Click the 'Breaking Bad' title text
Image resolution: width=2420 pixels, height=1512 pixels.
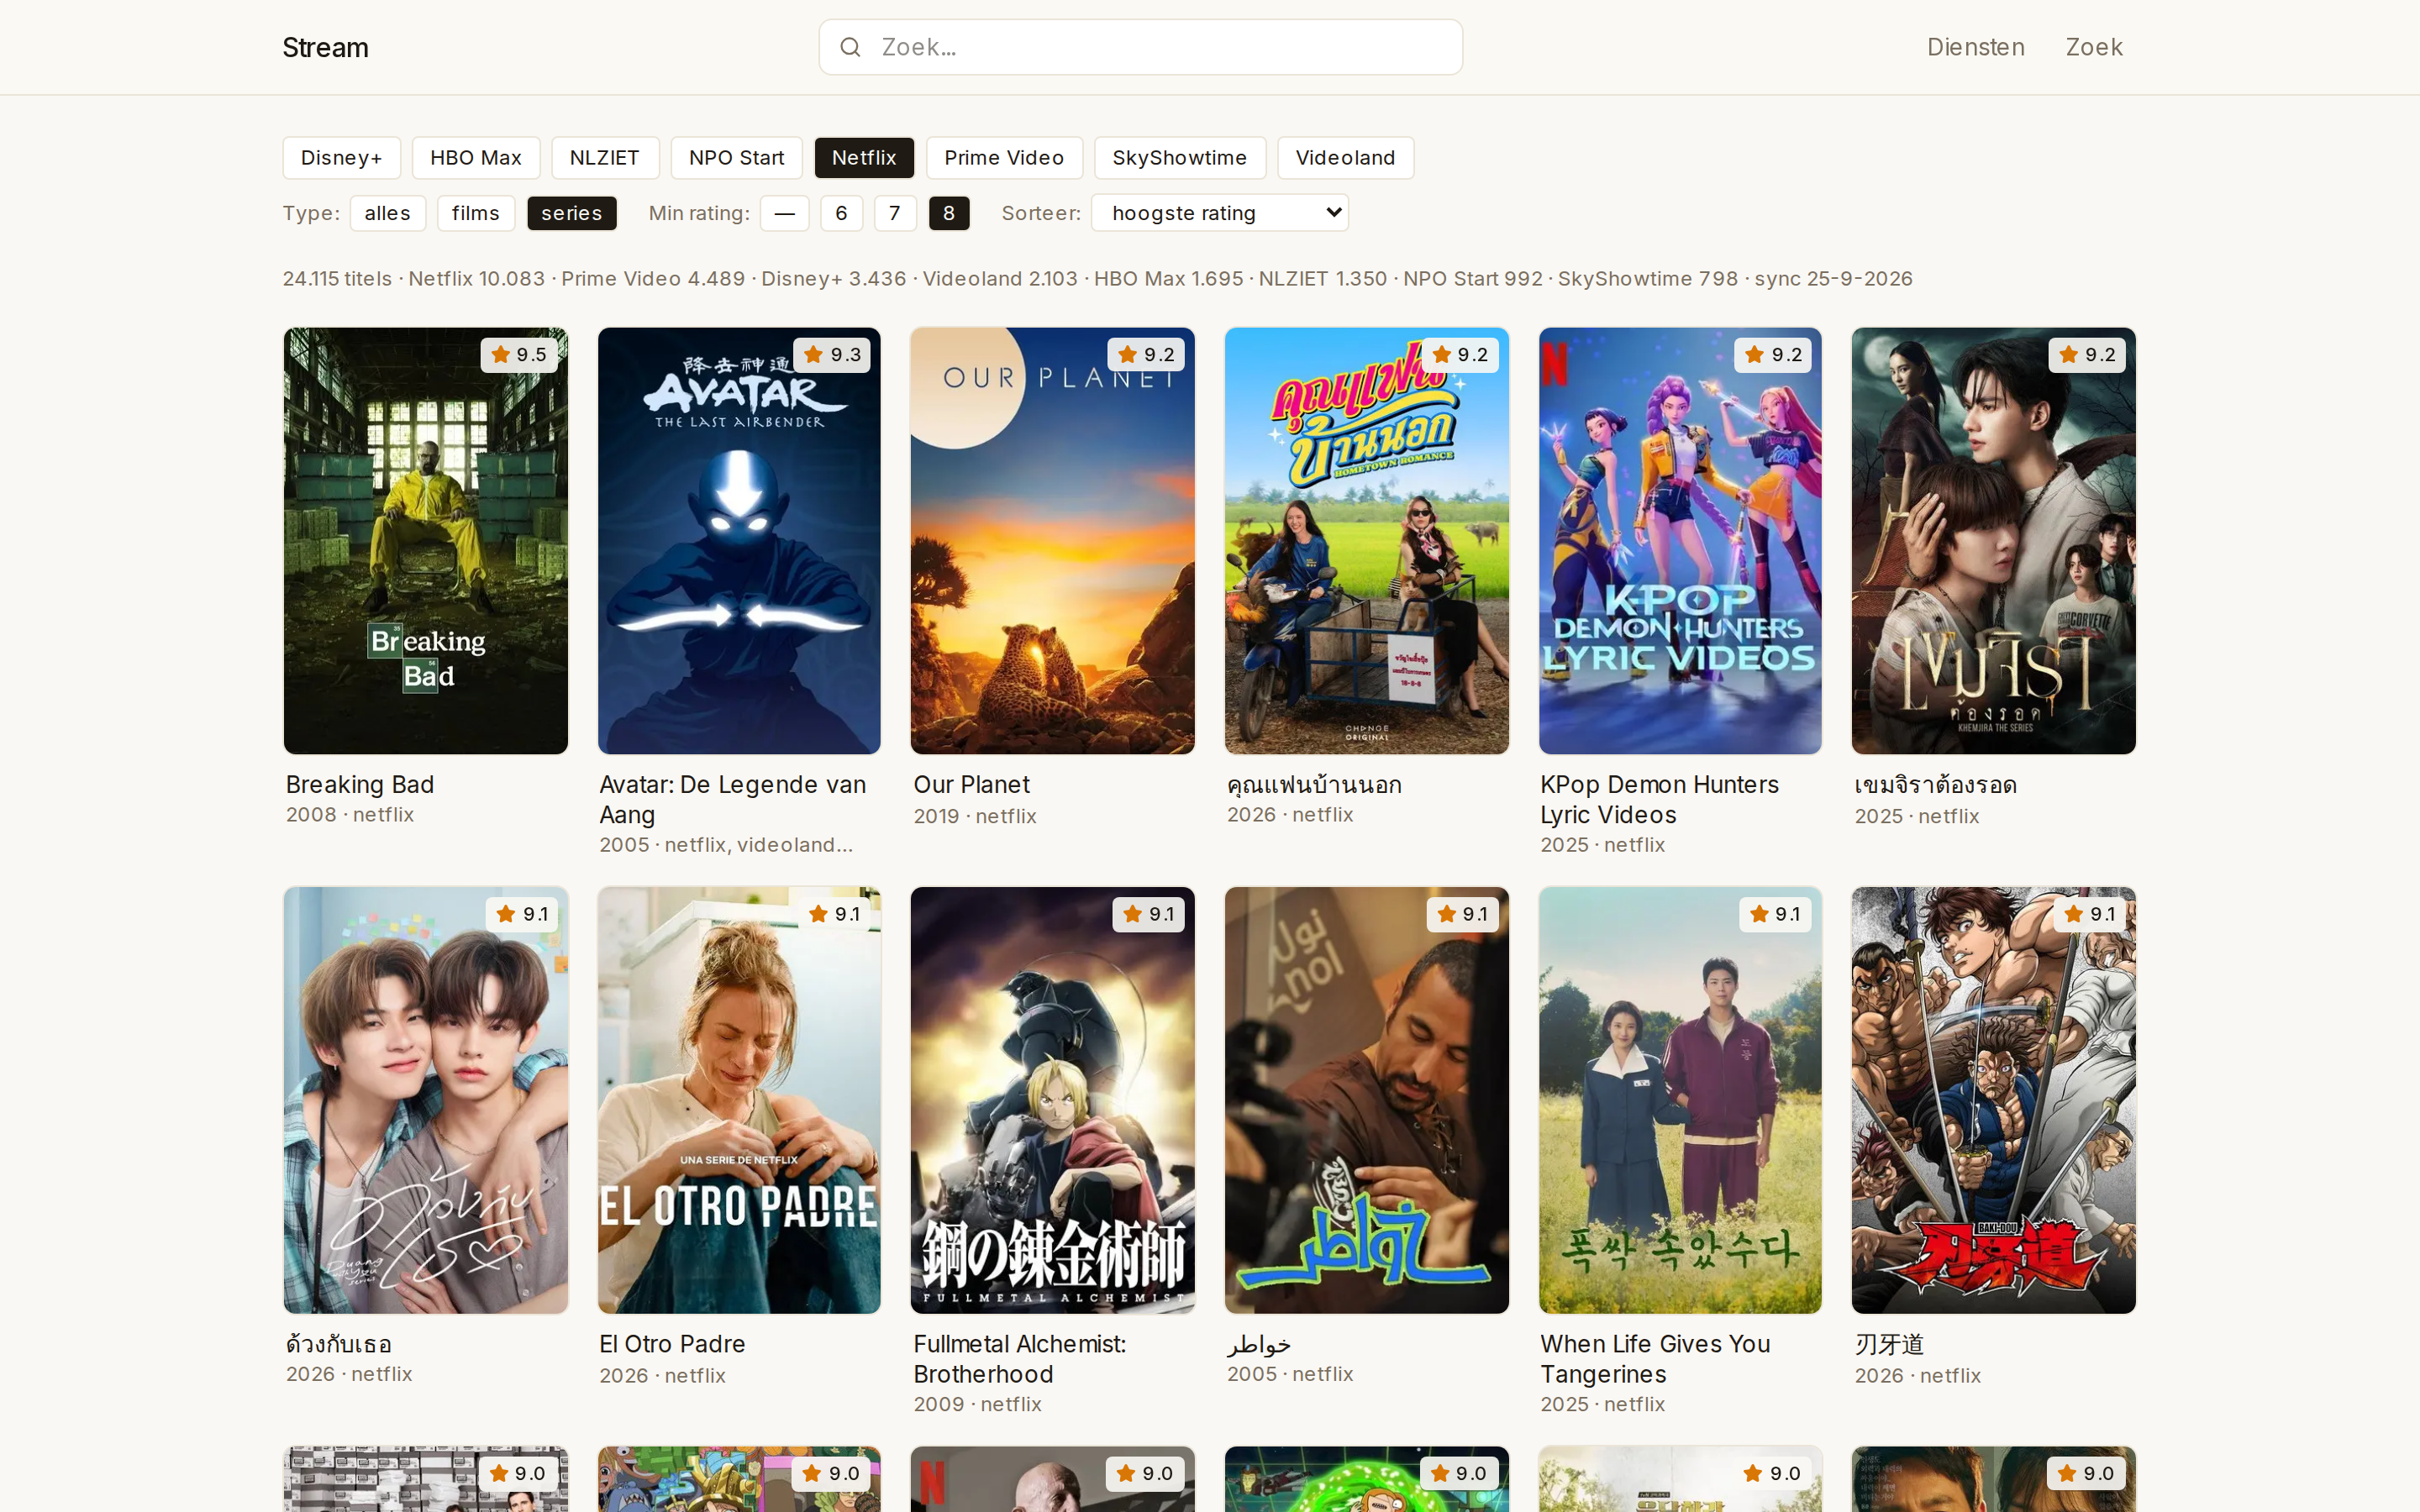coord(360,785)
